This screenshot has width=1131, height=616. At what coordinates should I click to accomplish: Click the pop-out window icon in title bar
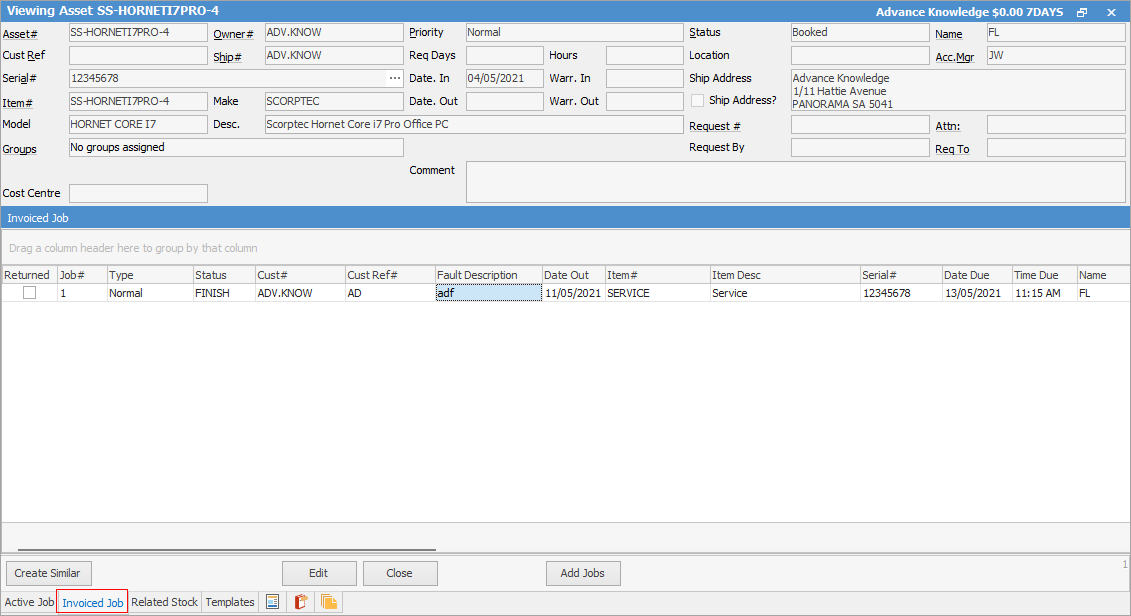click(x=1082, y=11)
